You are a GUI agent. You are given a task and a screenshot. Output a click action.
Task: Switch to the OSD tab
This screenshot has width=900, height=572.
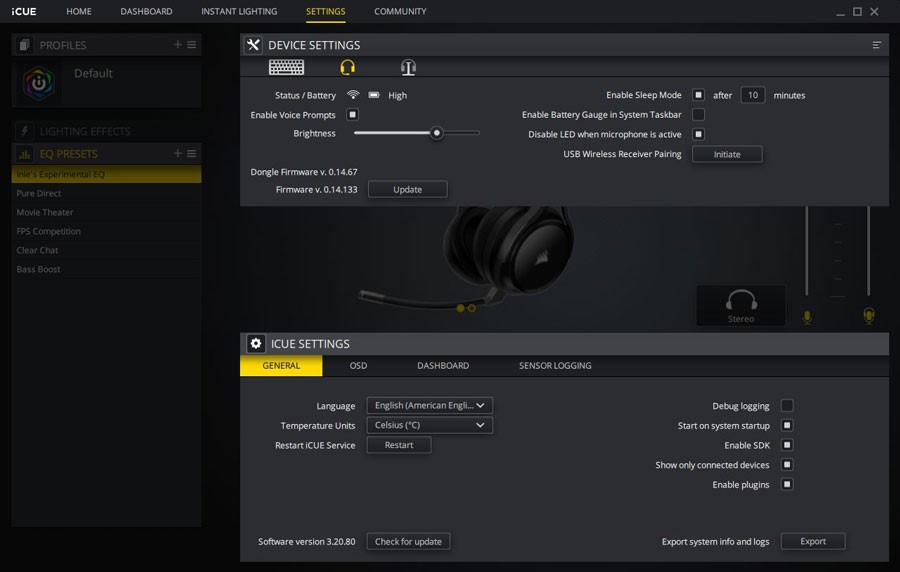pos(358,365)
